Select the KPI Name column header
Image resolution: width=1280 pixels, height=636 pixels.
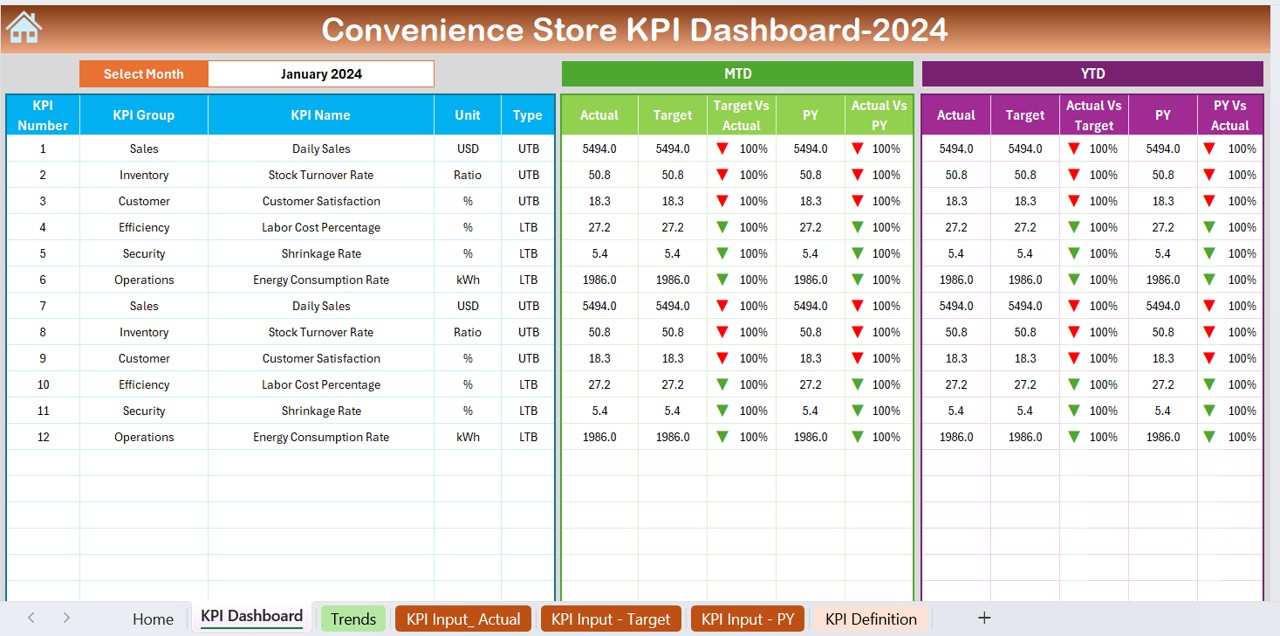coord(320,115)
